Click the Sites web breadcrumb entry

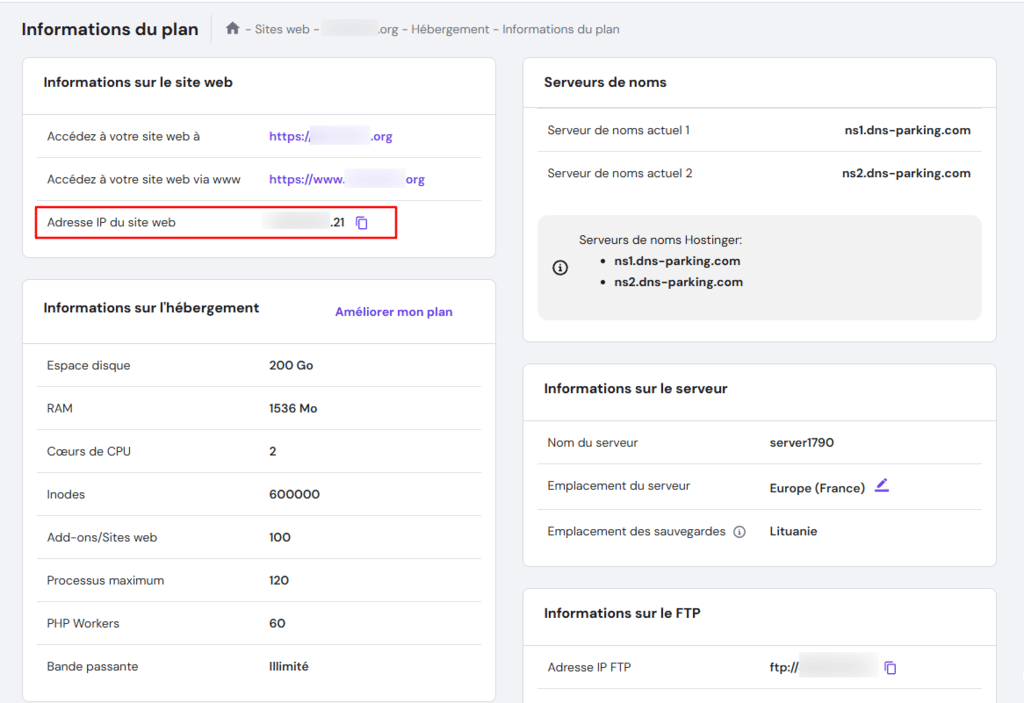coord(281,29)
